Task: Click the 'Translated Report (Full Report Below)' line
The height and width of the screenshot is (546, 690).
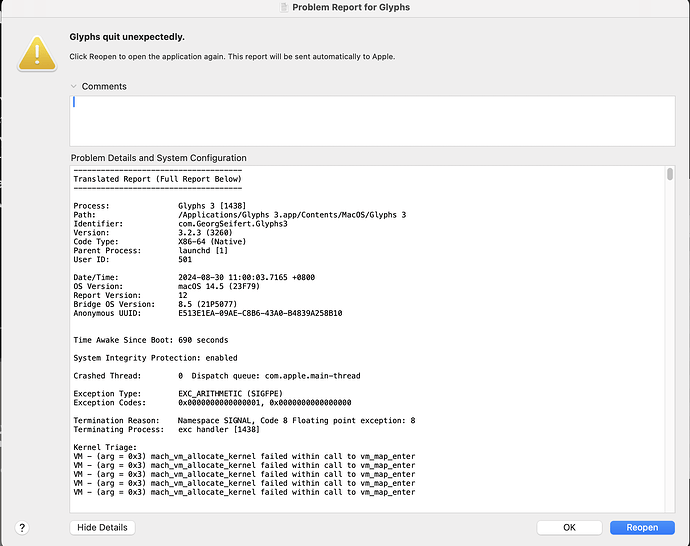Action: click(158, 179)
